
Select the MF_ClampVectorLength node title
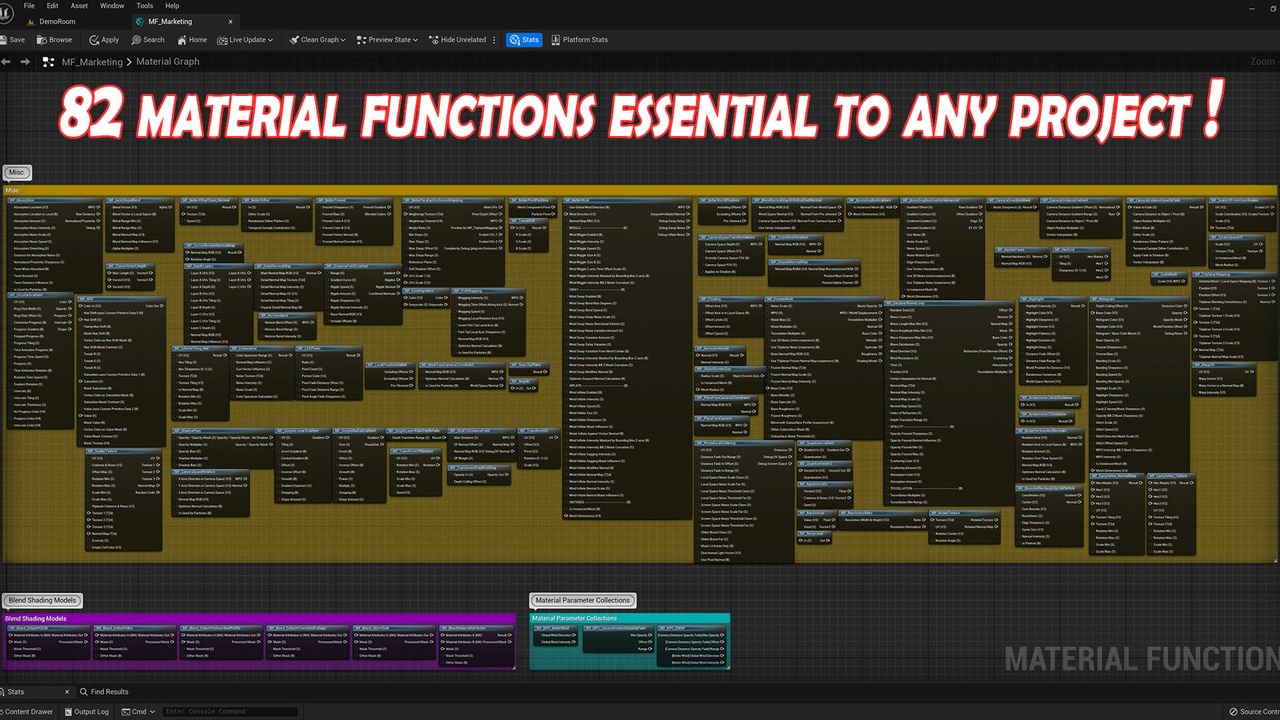[130, 266]
